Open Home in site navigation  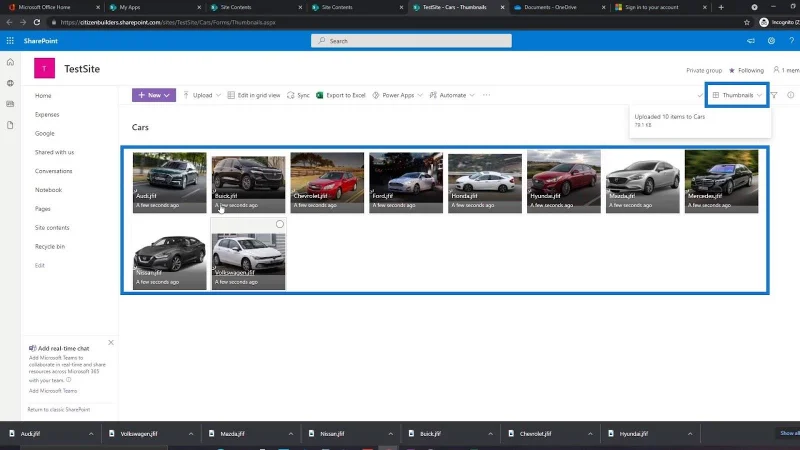coord(43,95)
